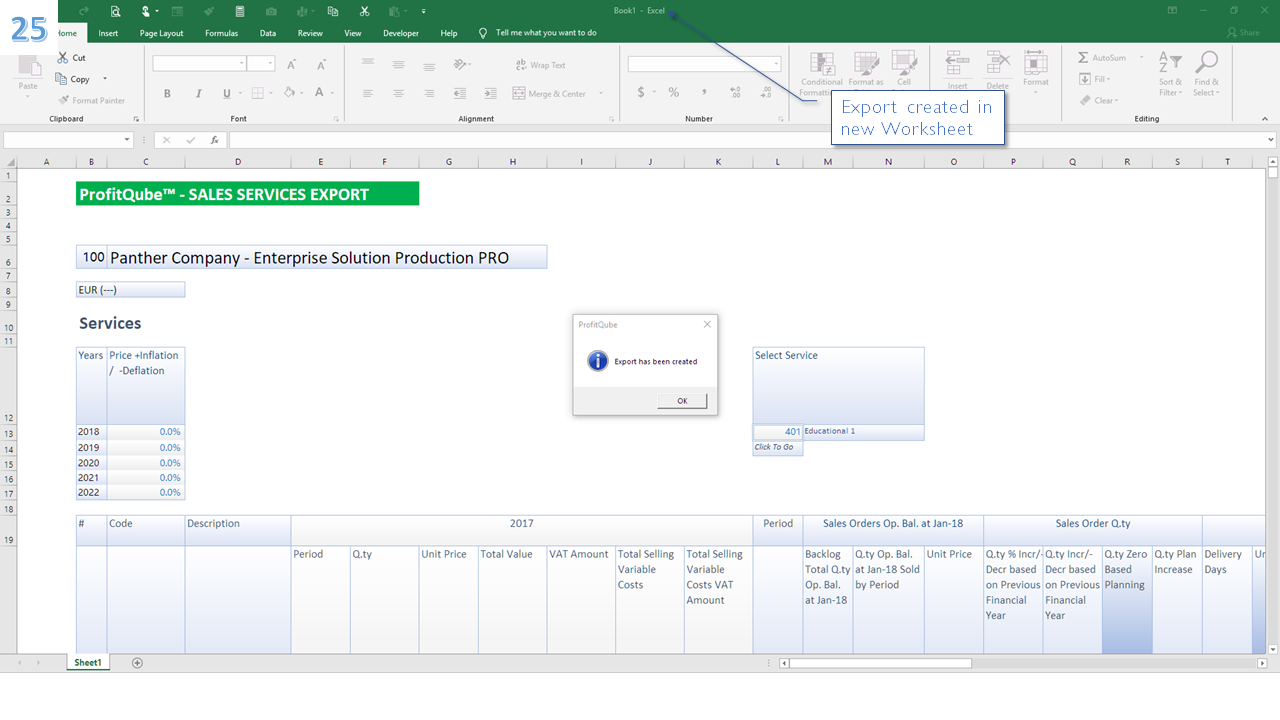This screenshot has height=720, width=1280.
Task: Click the Name Box field
Action: click(x=68, y=140)
